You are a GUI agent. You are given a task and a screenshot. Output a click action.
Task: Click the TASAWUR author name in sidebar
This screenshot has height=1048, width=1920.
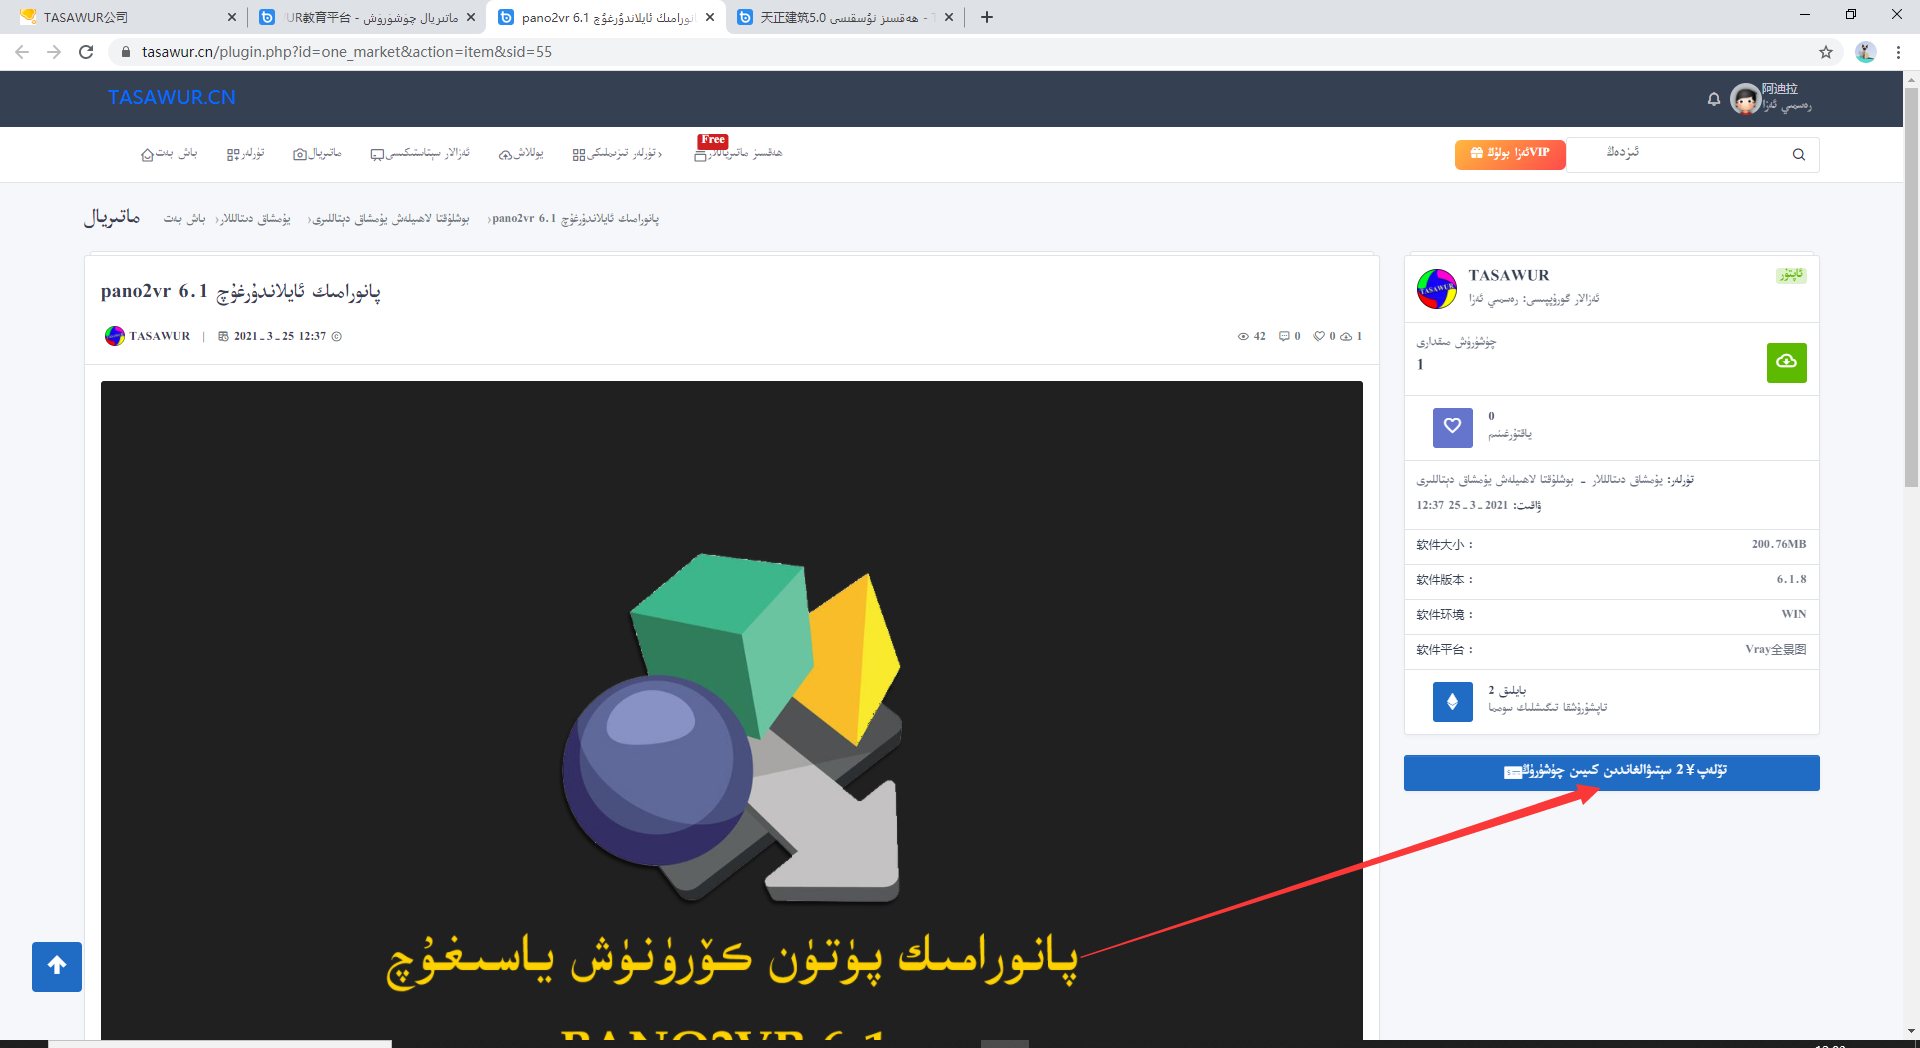tap(1508, 275)
